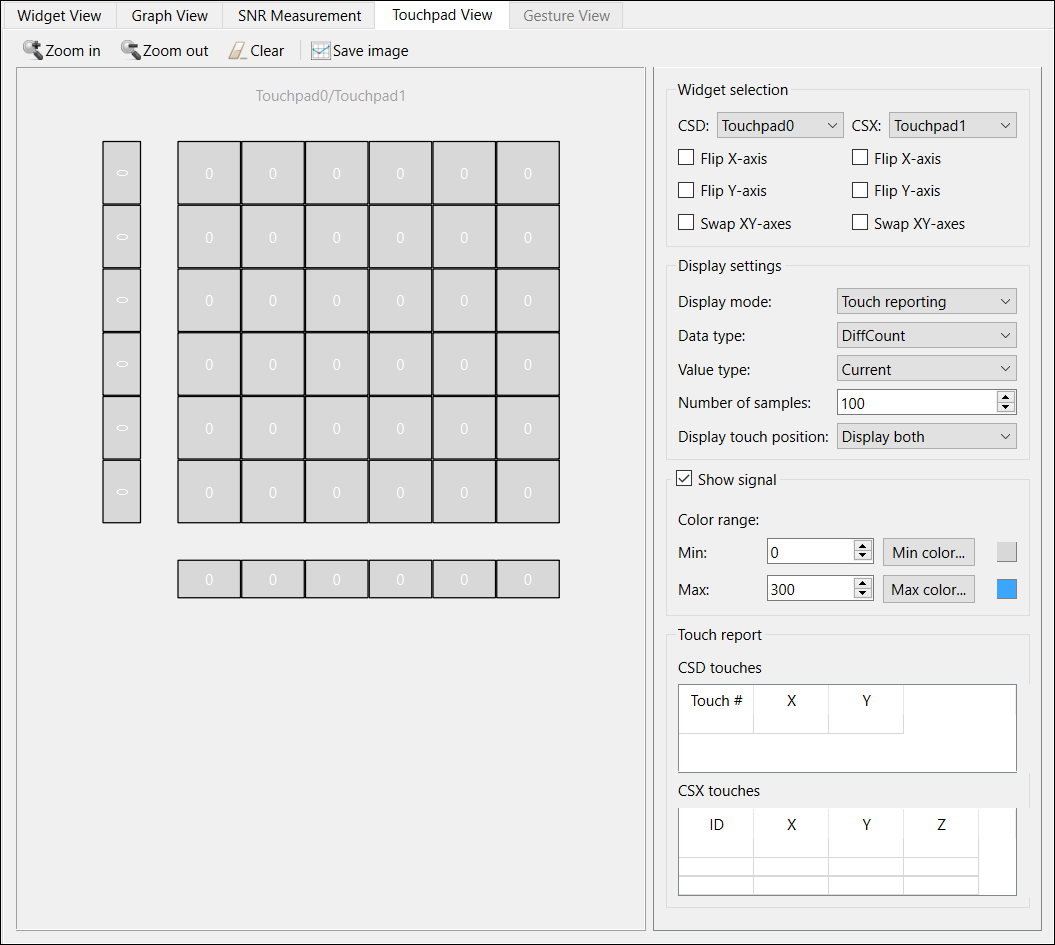
Task: Enable CSD Flip Y-axis checkbox
Action: click(x=686, y=190)
